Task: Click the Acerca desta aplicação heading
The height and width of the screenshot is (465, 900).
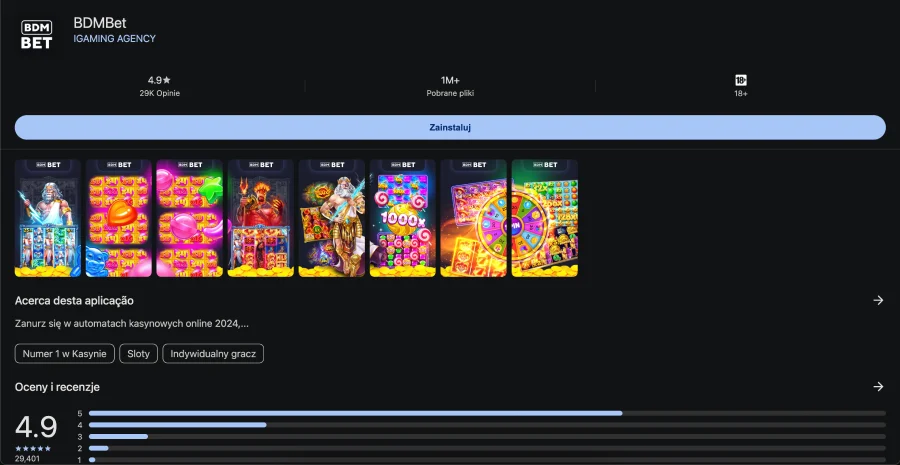Action: [x=75, y=300]
